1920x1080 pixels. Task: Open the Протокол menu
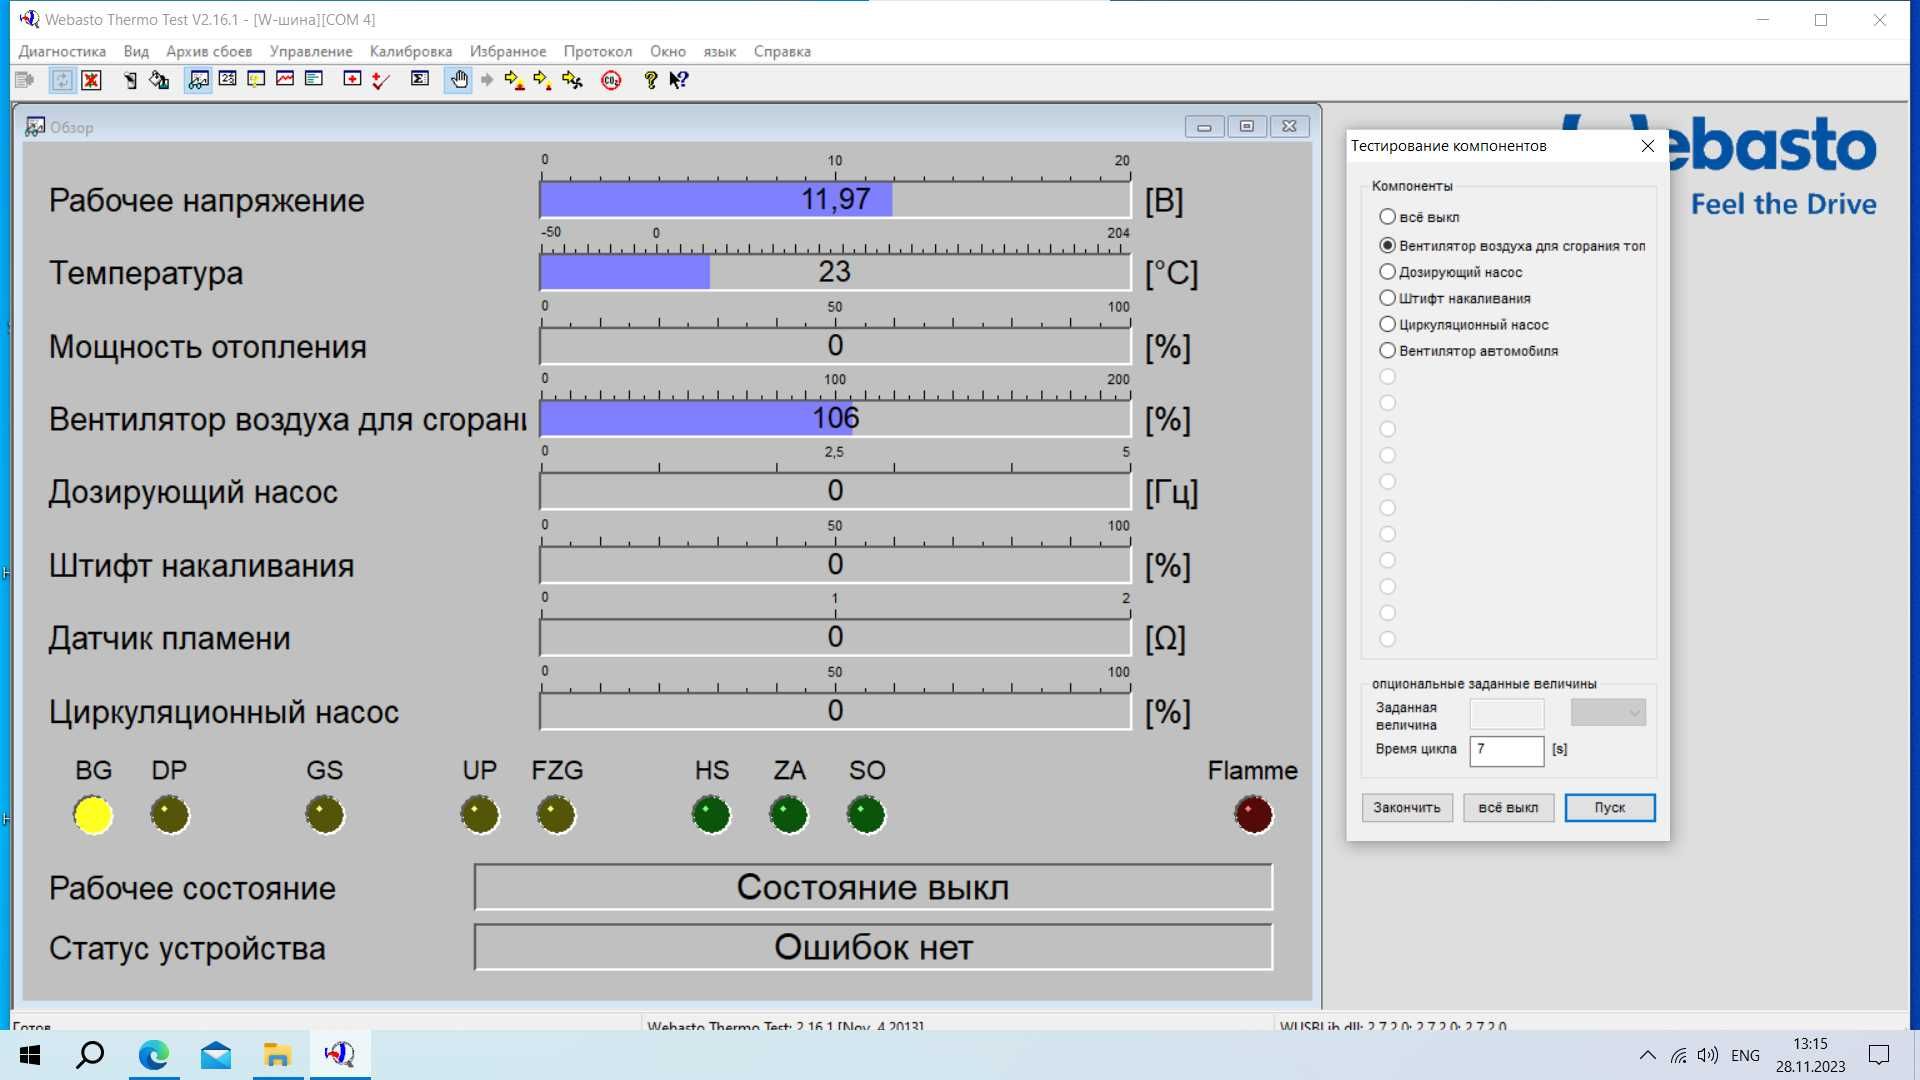tap(598, 51)
